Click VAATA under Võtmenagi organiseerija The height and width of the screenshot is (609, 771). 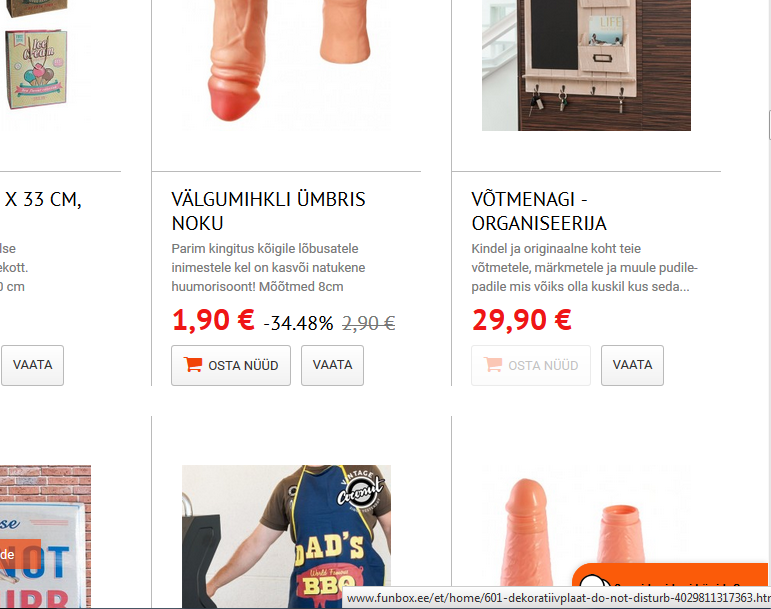(x=632, y=365)
